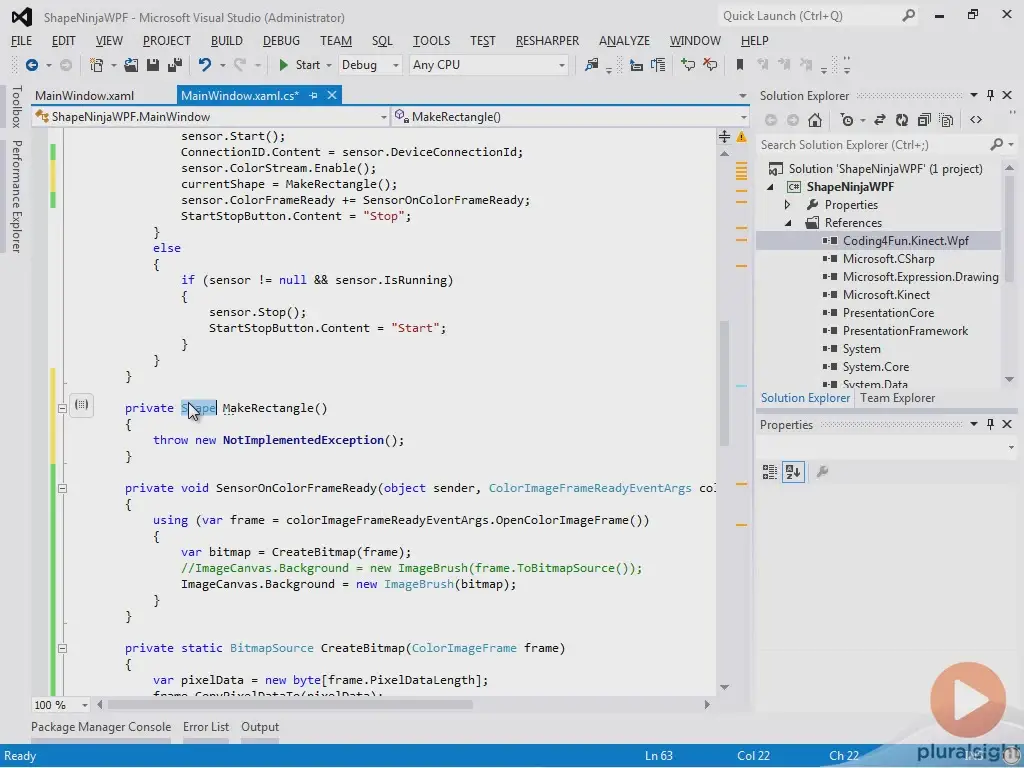Collapse the MakeRectangle method outline
This screenshot has height=768, width=1024.
[62, 408]
